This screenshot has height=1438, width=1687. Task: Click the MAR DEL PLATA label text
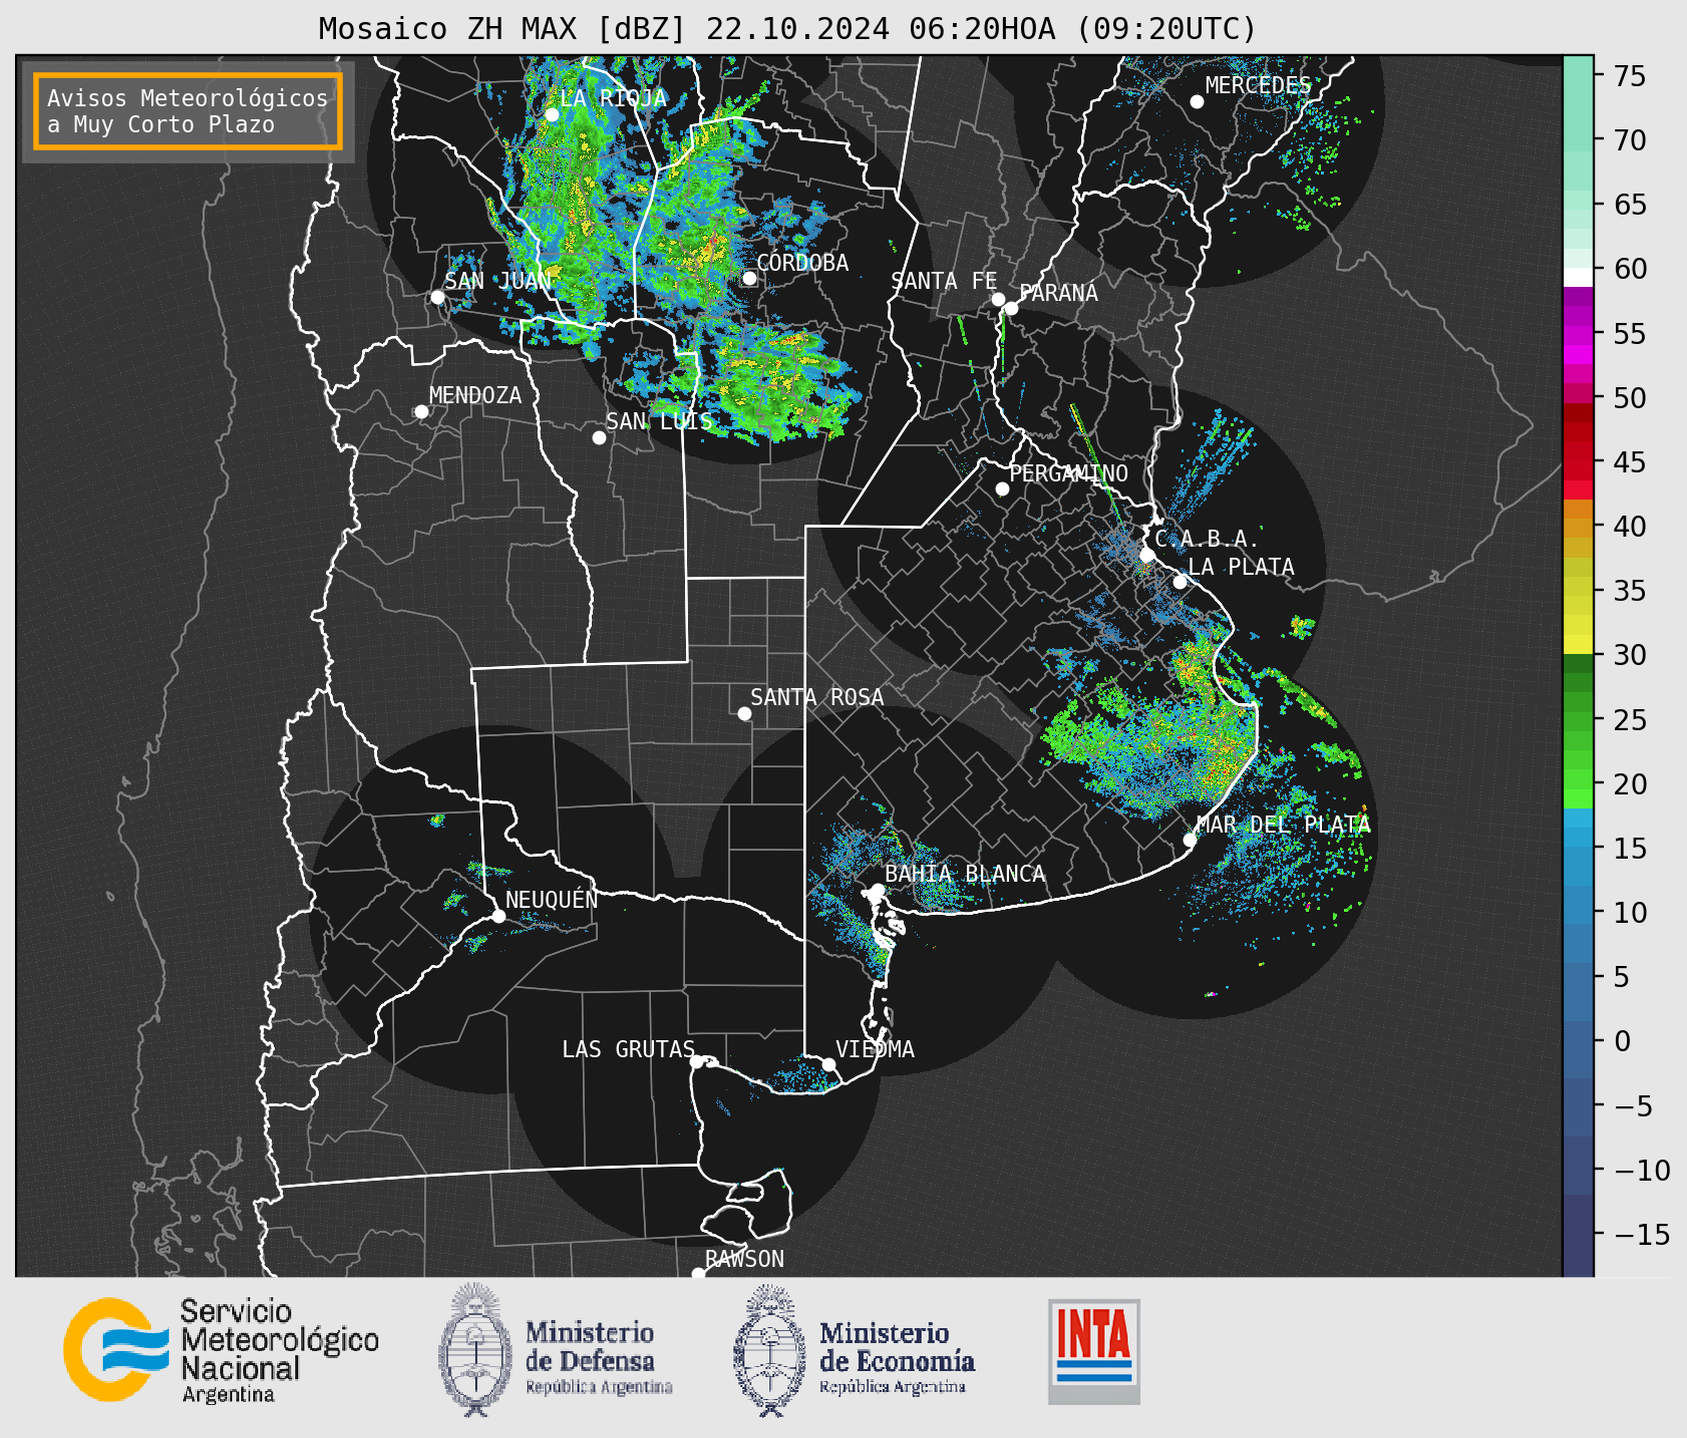coord(1283,824)
